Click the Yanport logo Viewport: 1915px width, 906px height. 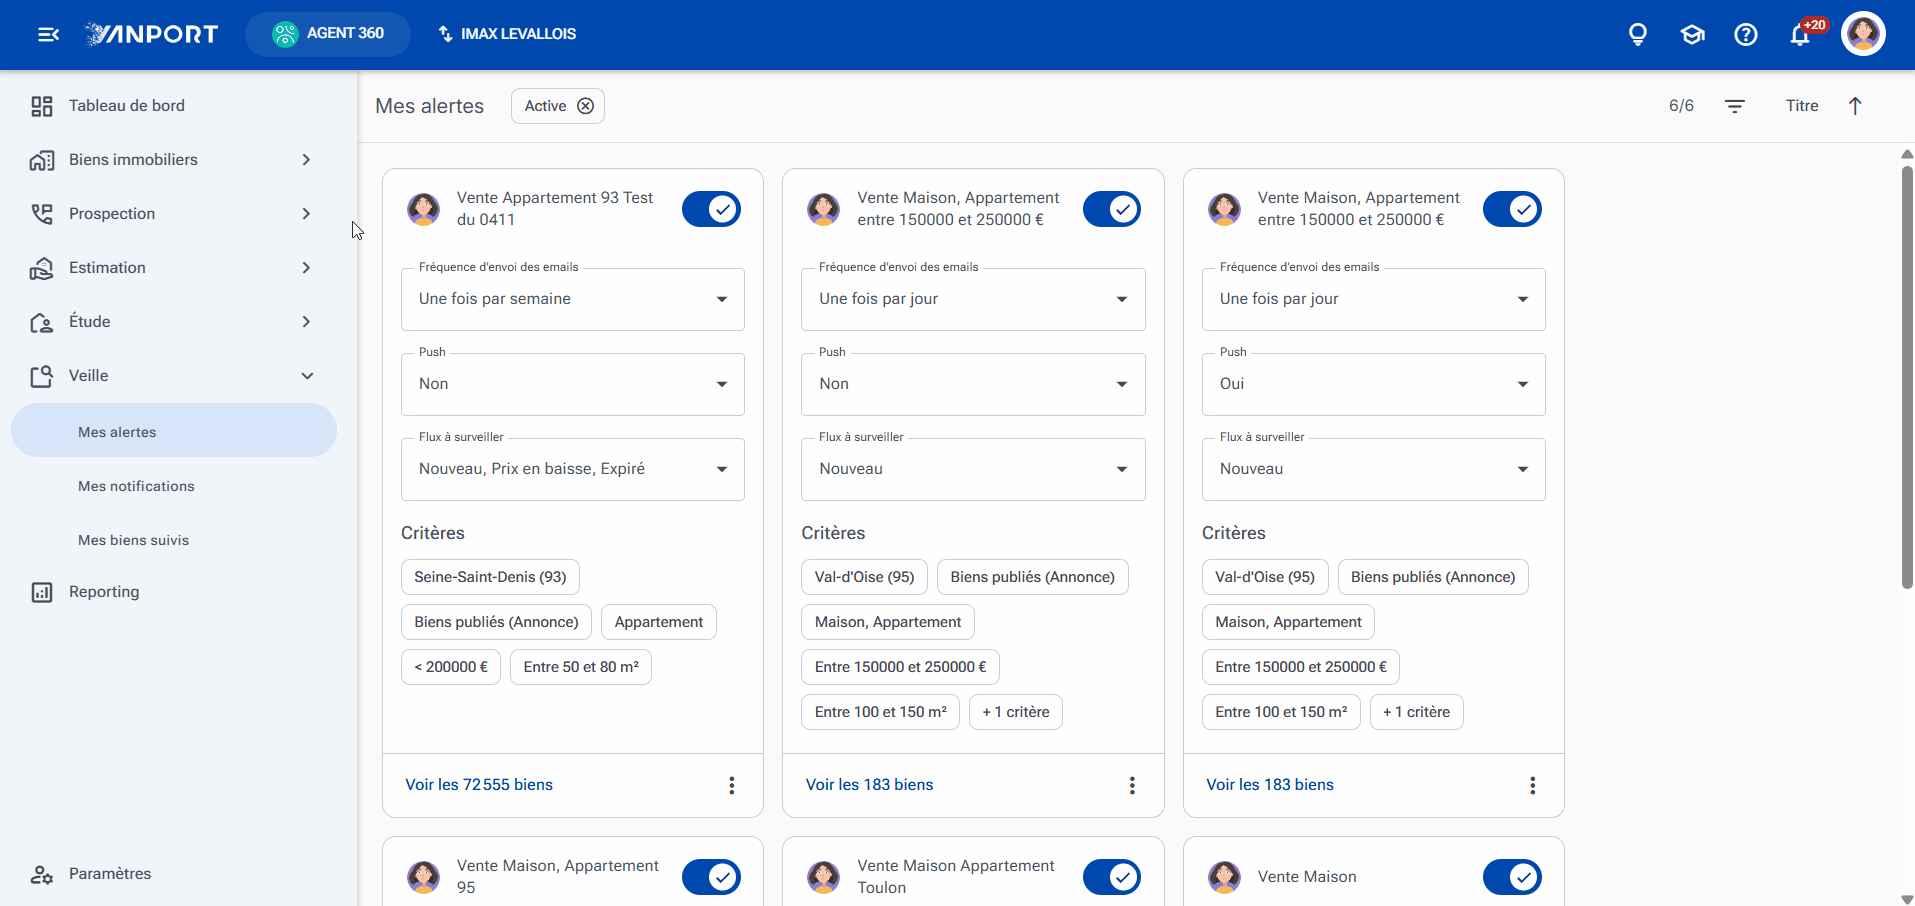pyautogui.click(x=151, y=34)
